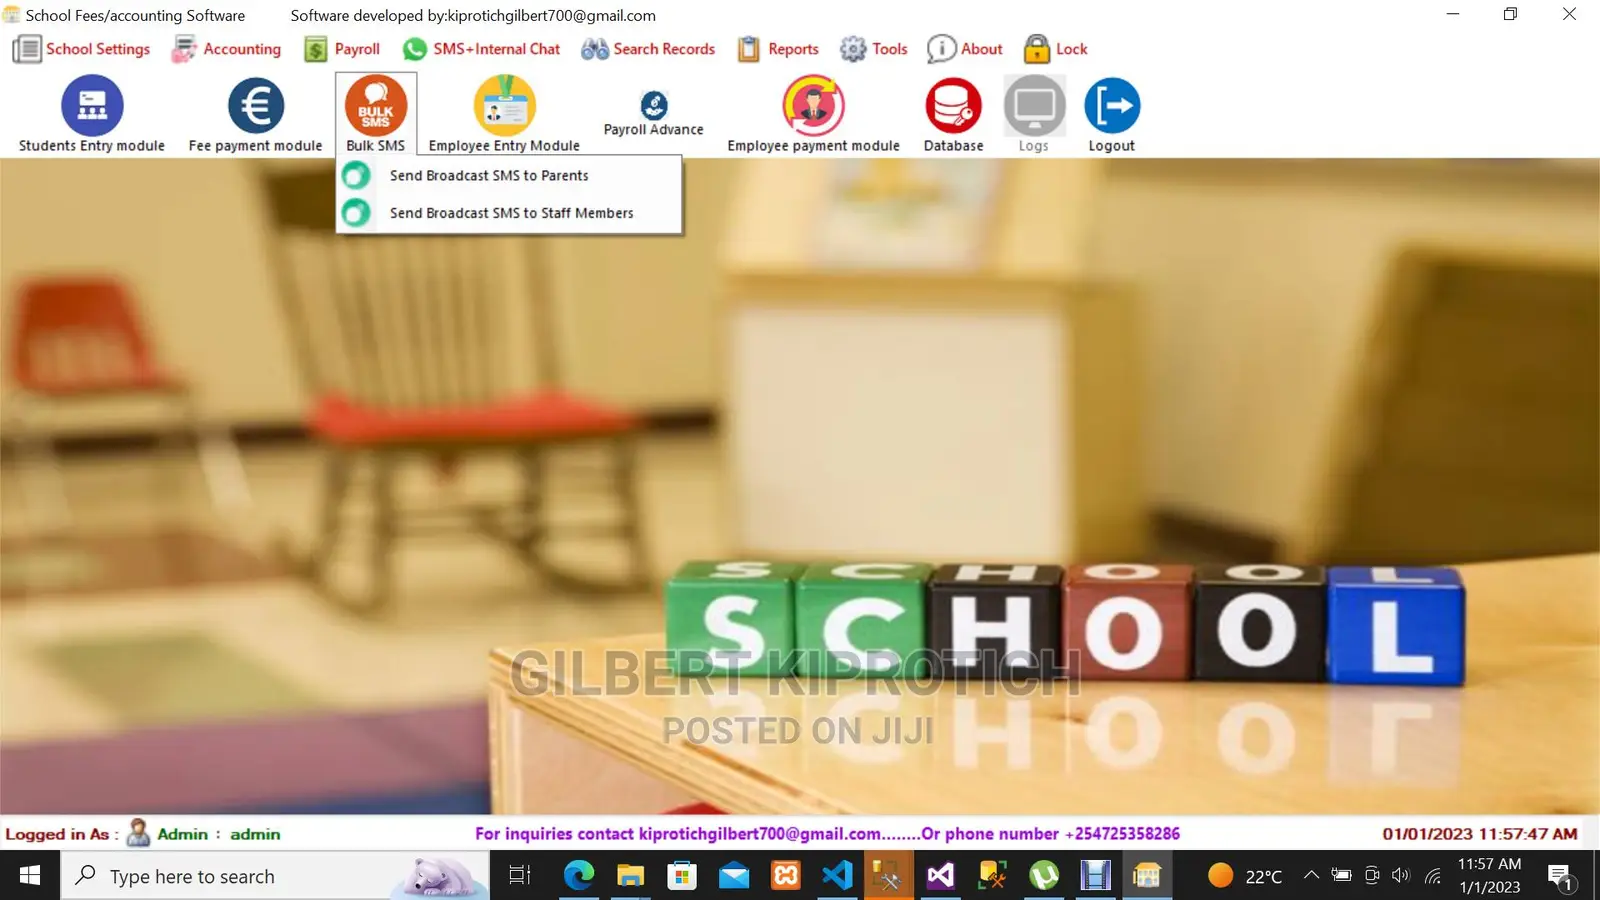The height and width of the screenshot is (900, 1600).
Task: Open the School Settings menu
Action: [x=82, y=49]
